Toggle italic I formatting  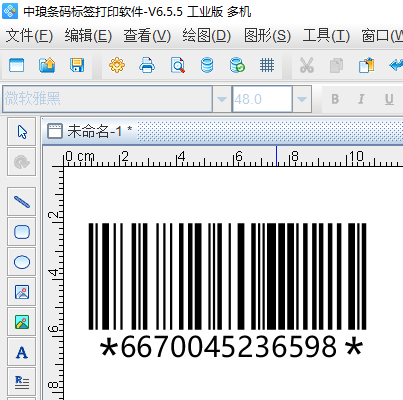pyautogui.click(x=361, y=99)
